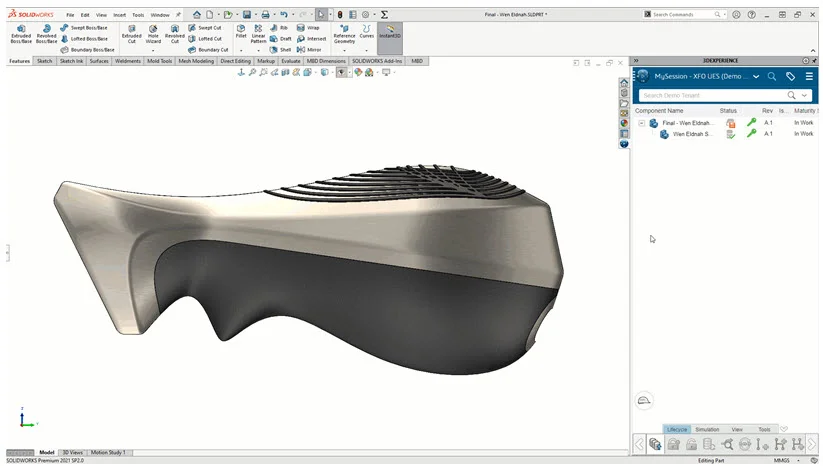Viewport: 823px width, 469px height.
Task: Open the Insert menu
Action: click(120, 15)
